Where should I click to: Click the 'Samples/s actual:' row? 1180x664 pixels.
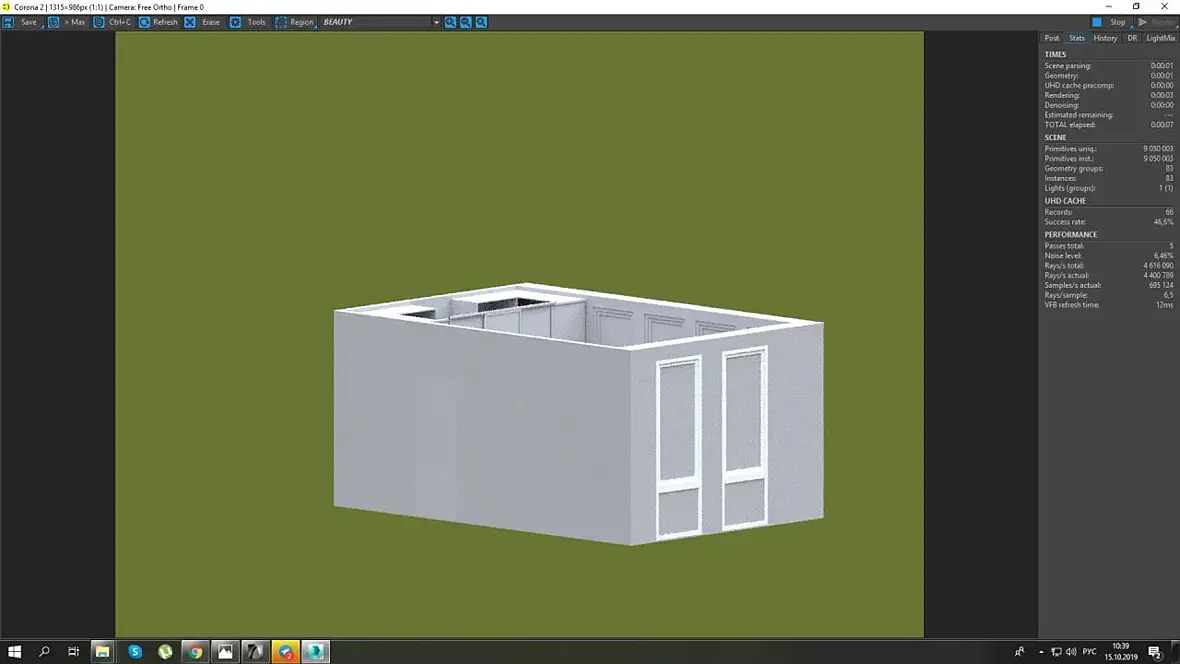tap(1109, 285)
